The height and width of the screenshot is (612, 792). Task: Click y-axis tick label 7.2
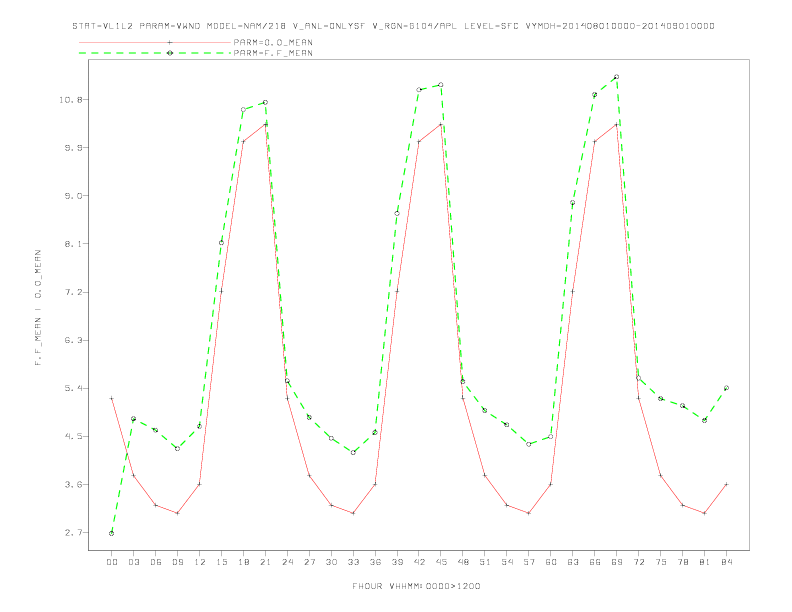(73, 292)
